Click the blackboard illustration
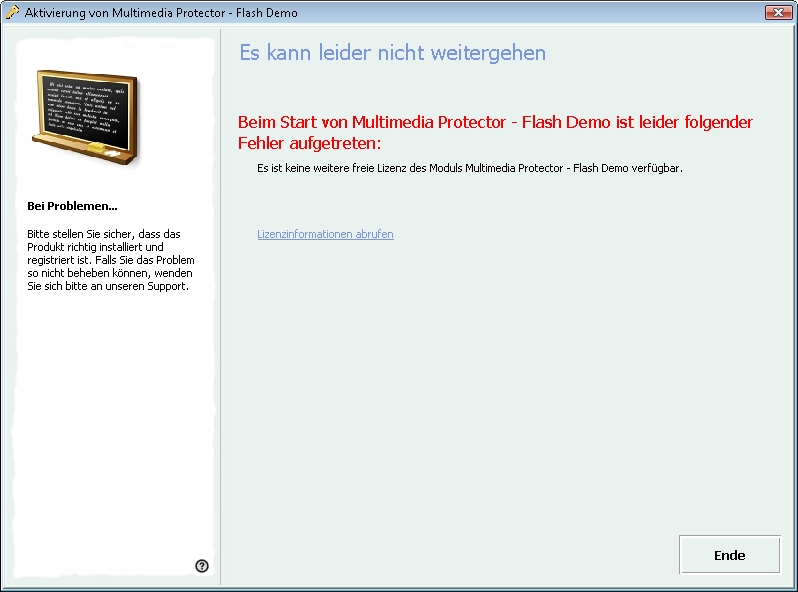 [86, 115]
